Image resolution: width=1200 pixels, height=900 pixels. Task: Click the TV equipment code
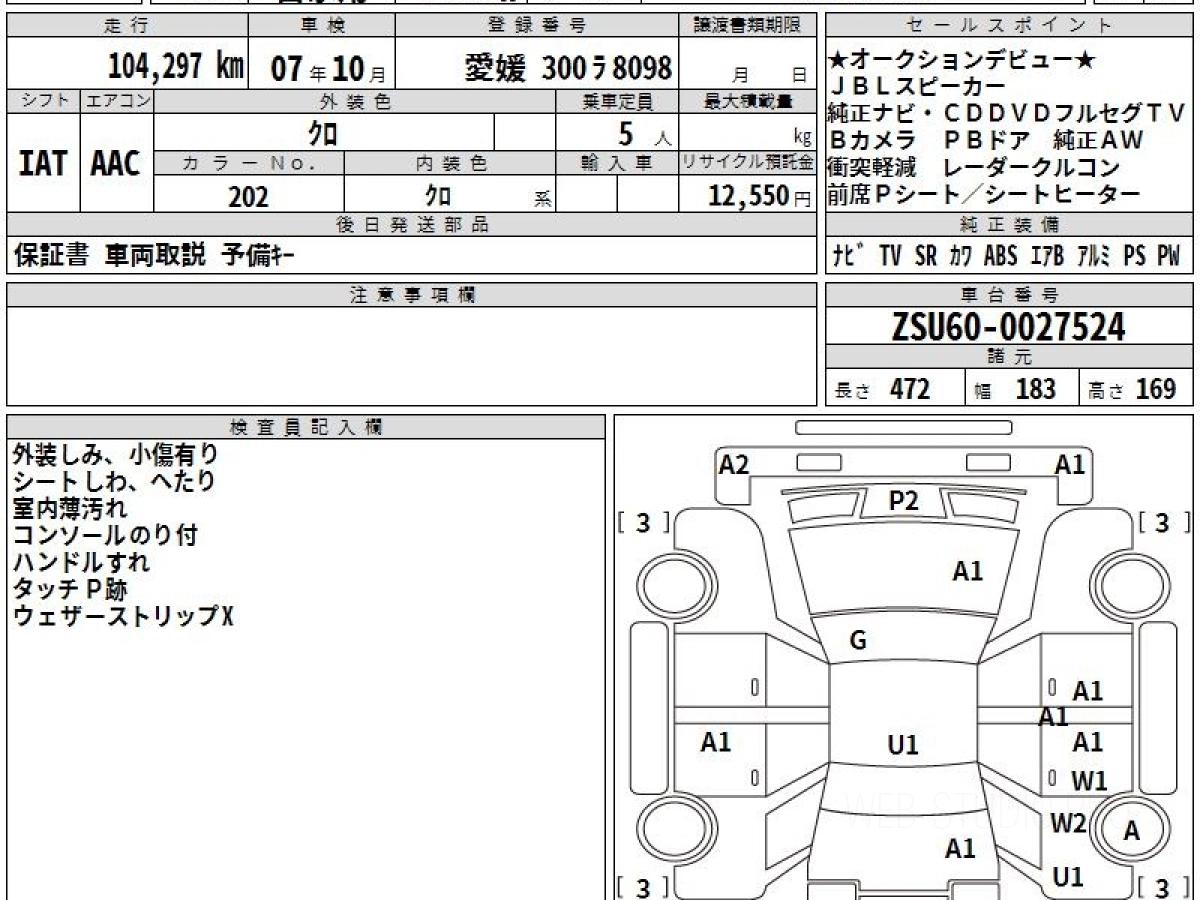coord(890,256)
